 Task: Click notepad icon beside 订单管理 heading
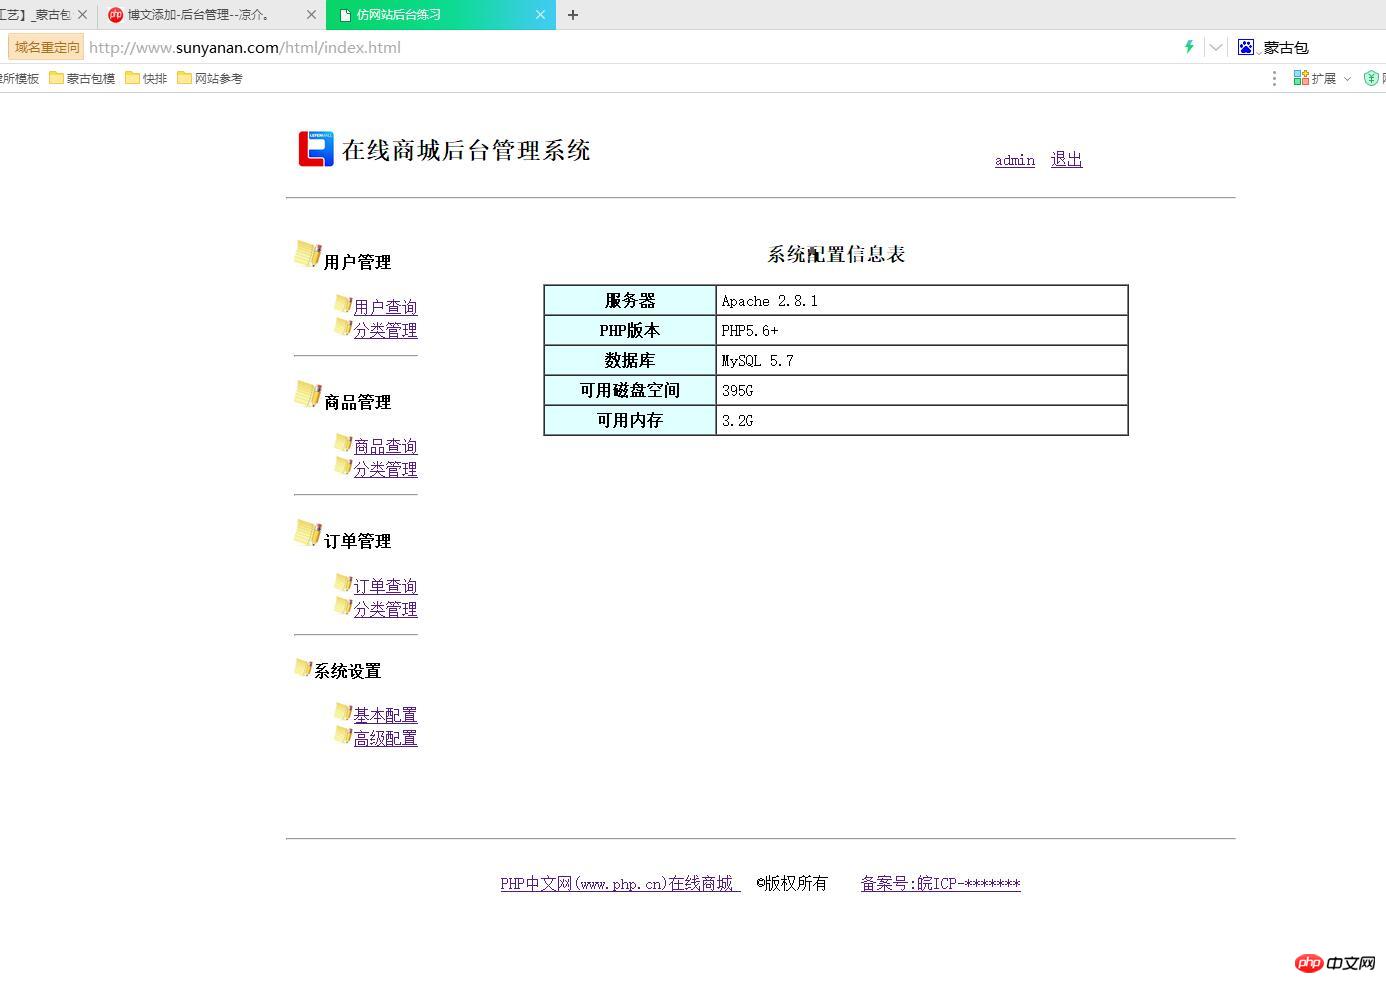tap(308, 534)
